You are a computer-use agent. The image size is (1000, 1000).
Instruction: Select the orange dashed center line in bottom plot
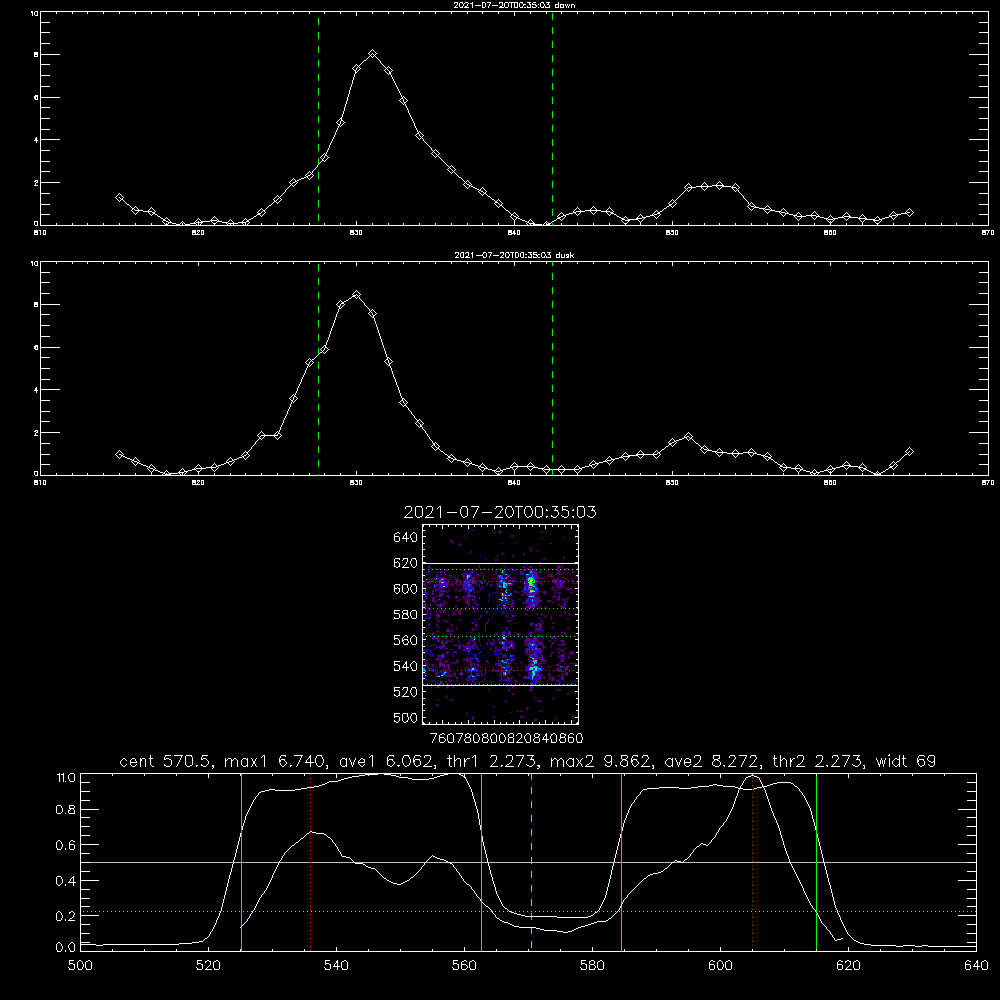pos(531,861)
